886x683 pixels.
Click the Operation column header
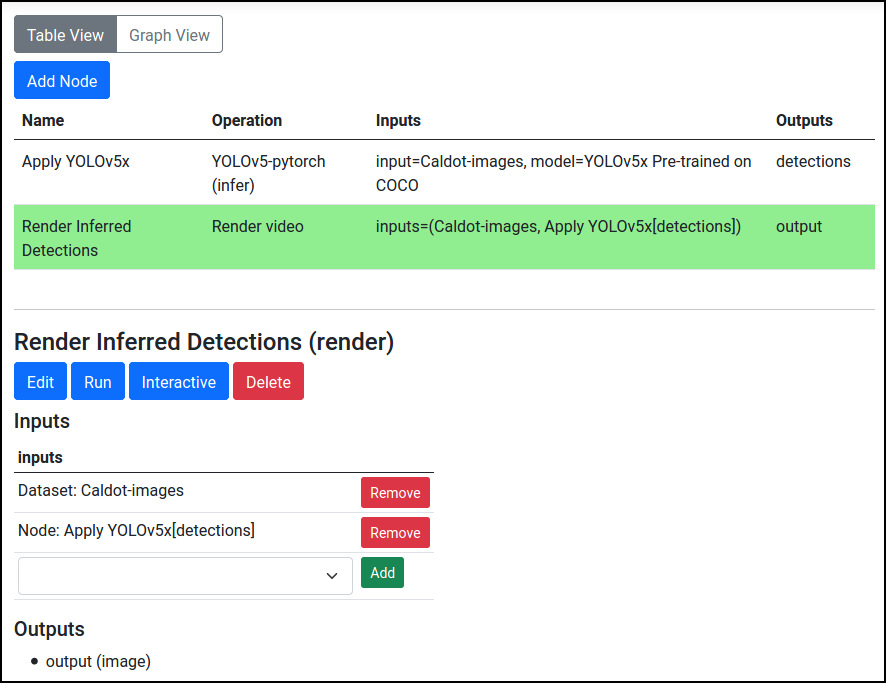[247, 120]
